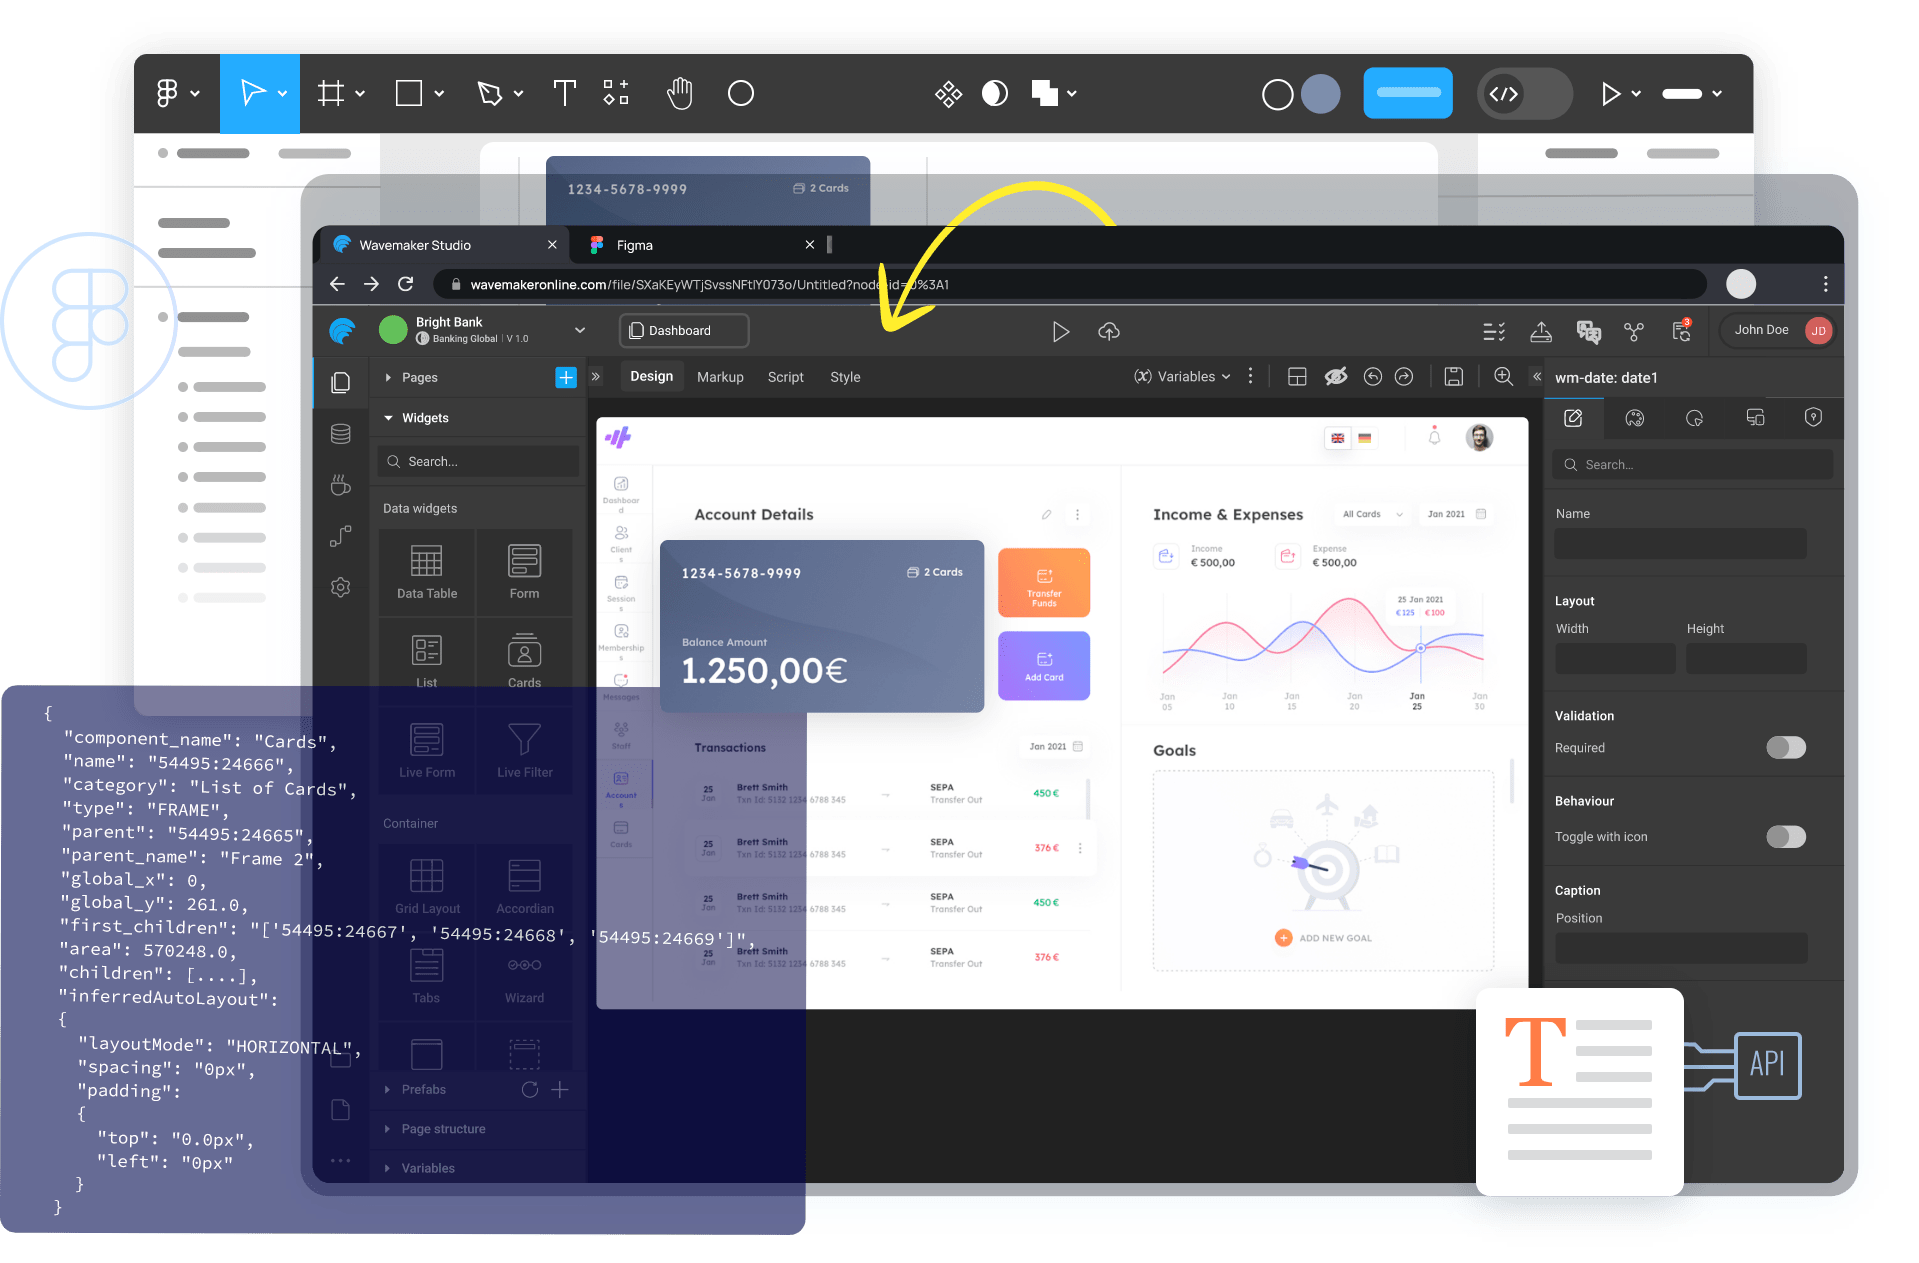Toggle the 'Toggle with icon' switch
The height and width of the screenshot is (1263, 1919).
tap(1785, 837)
